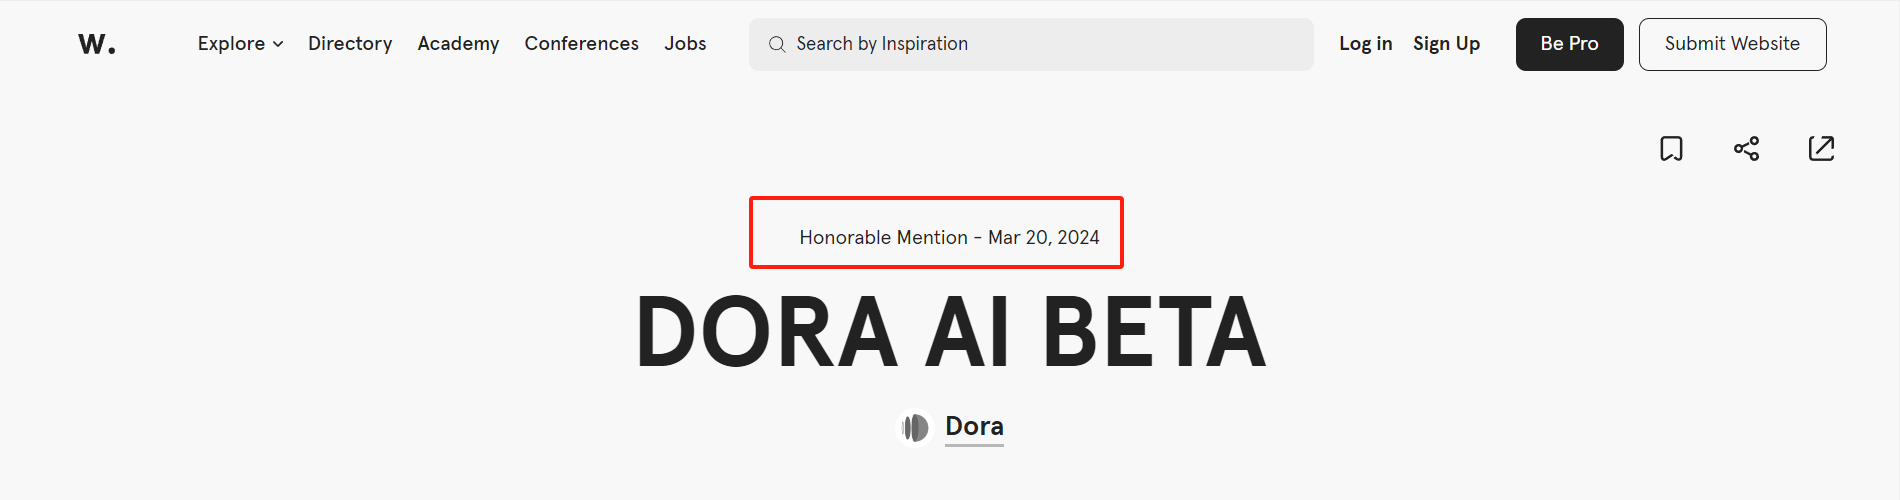Click the Honorable Mention date label
This screenshot has width=1900, height=500.
coord(949,238)
